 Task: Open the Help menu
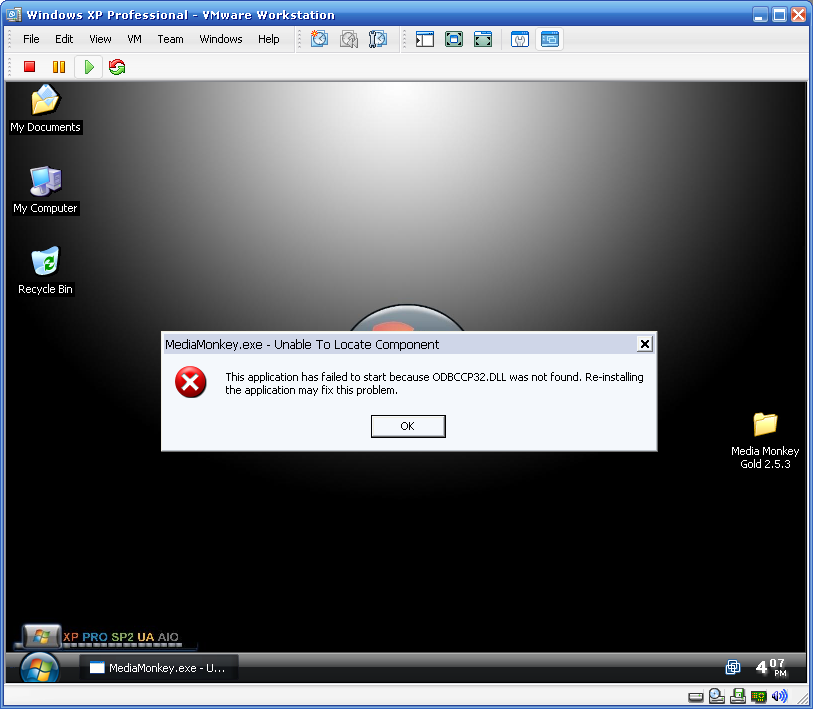point(269,39)
